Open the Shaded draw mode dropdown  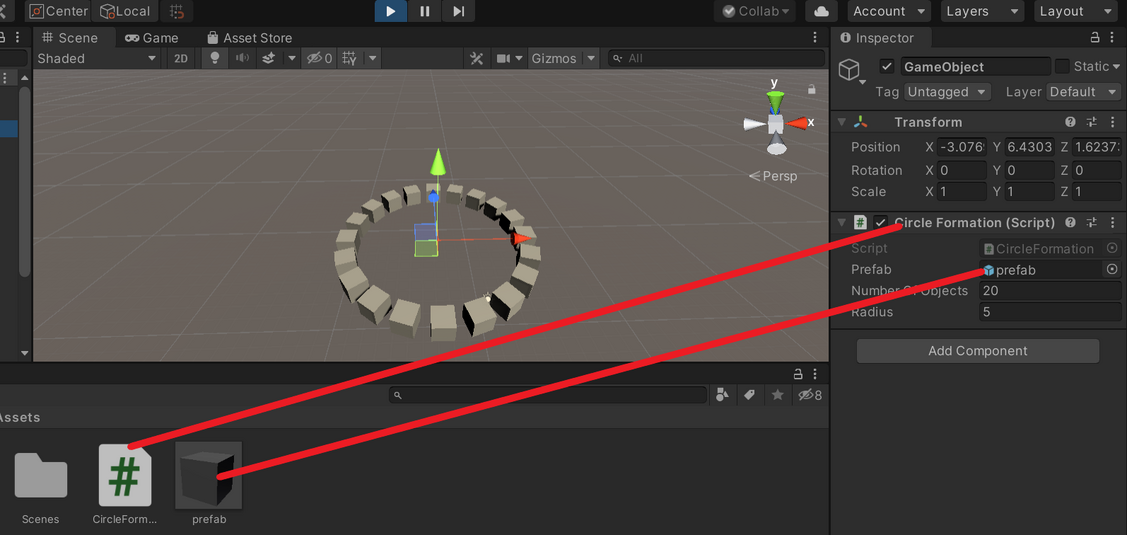click(96, 58)
